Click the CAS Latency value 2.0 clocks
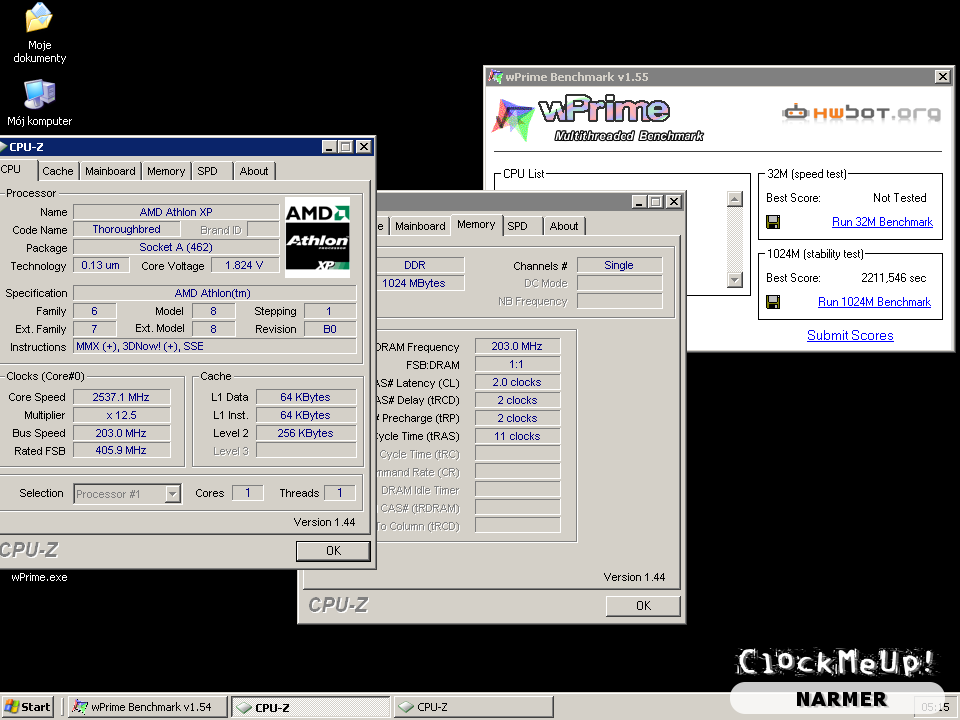 click(x=517, y=382)
